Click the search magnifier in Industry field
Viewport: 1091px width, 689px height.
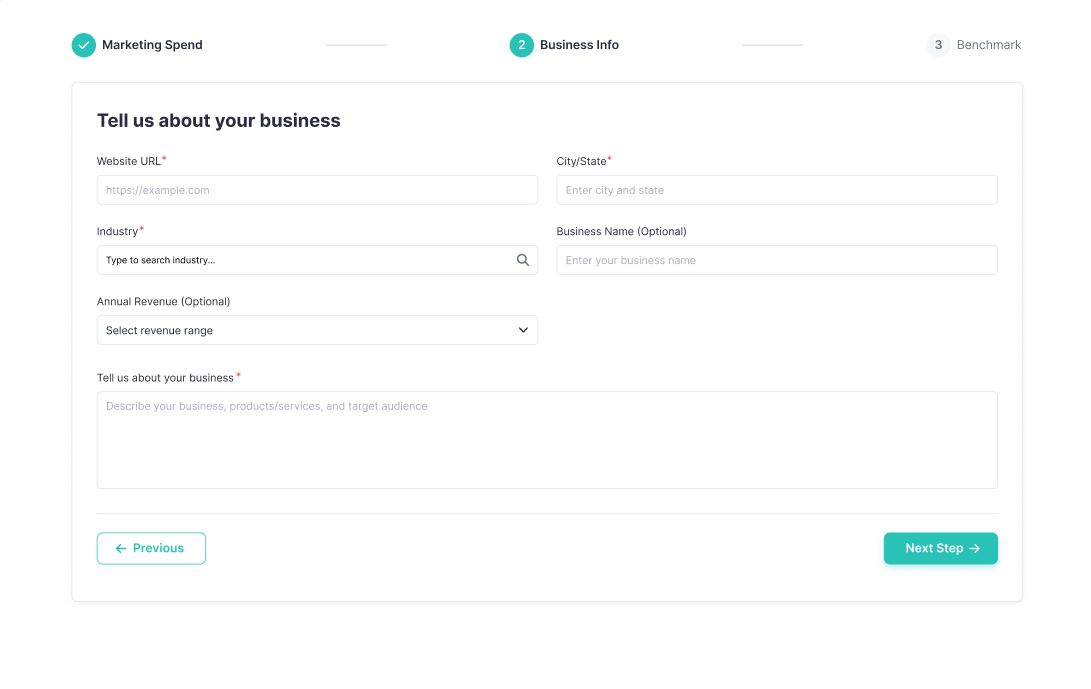tap(522, 259)
